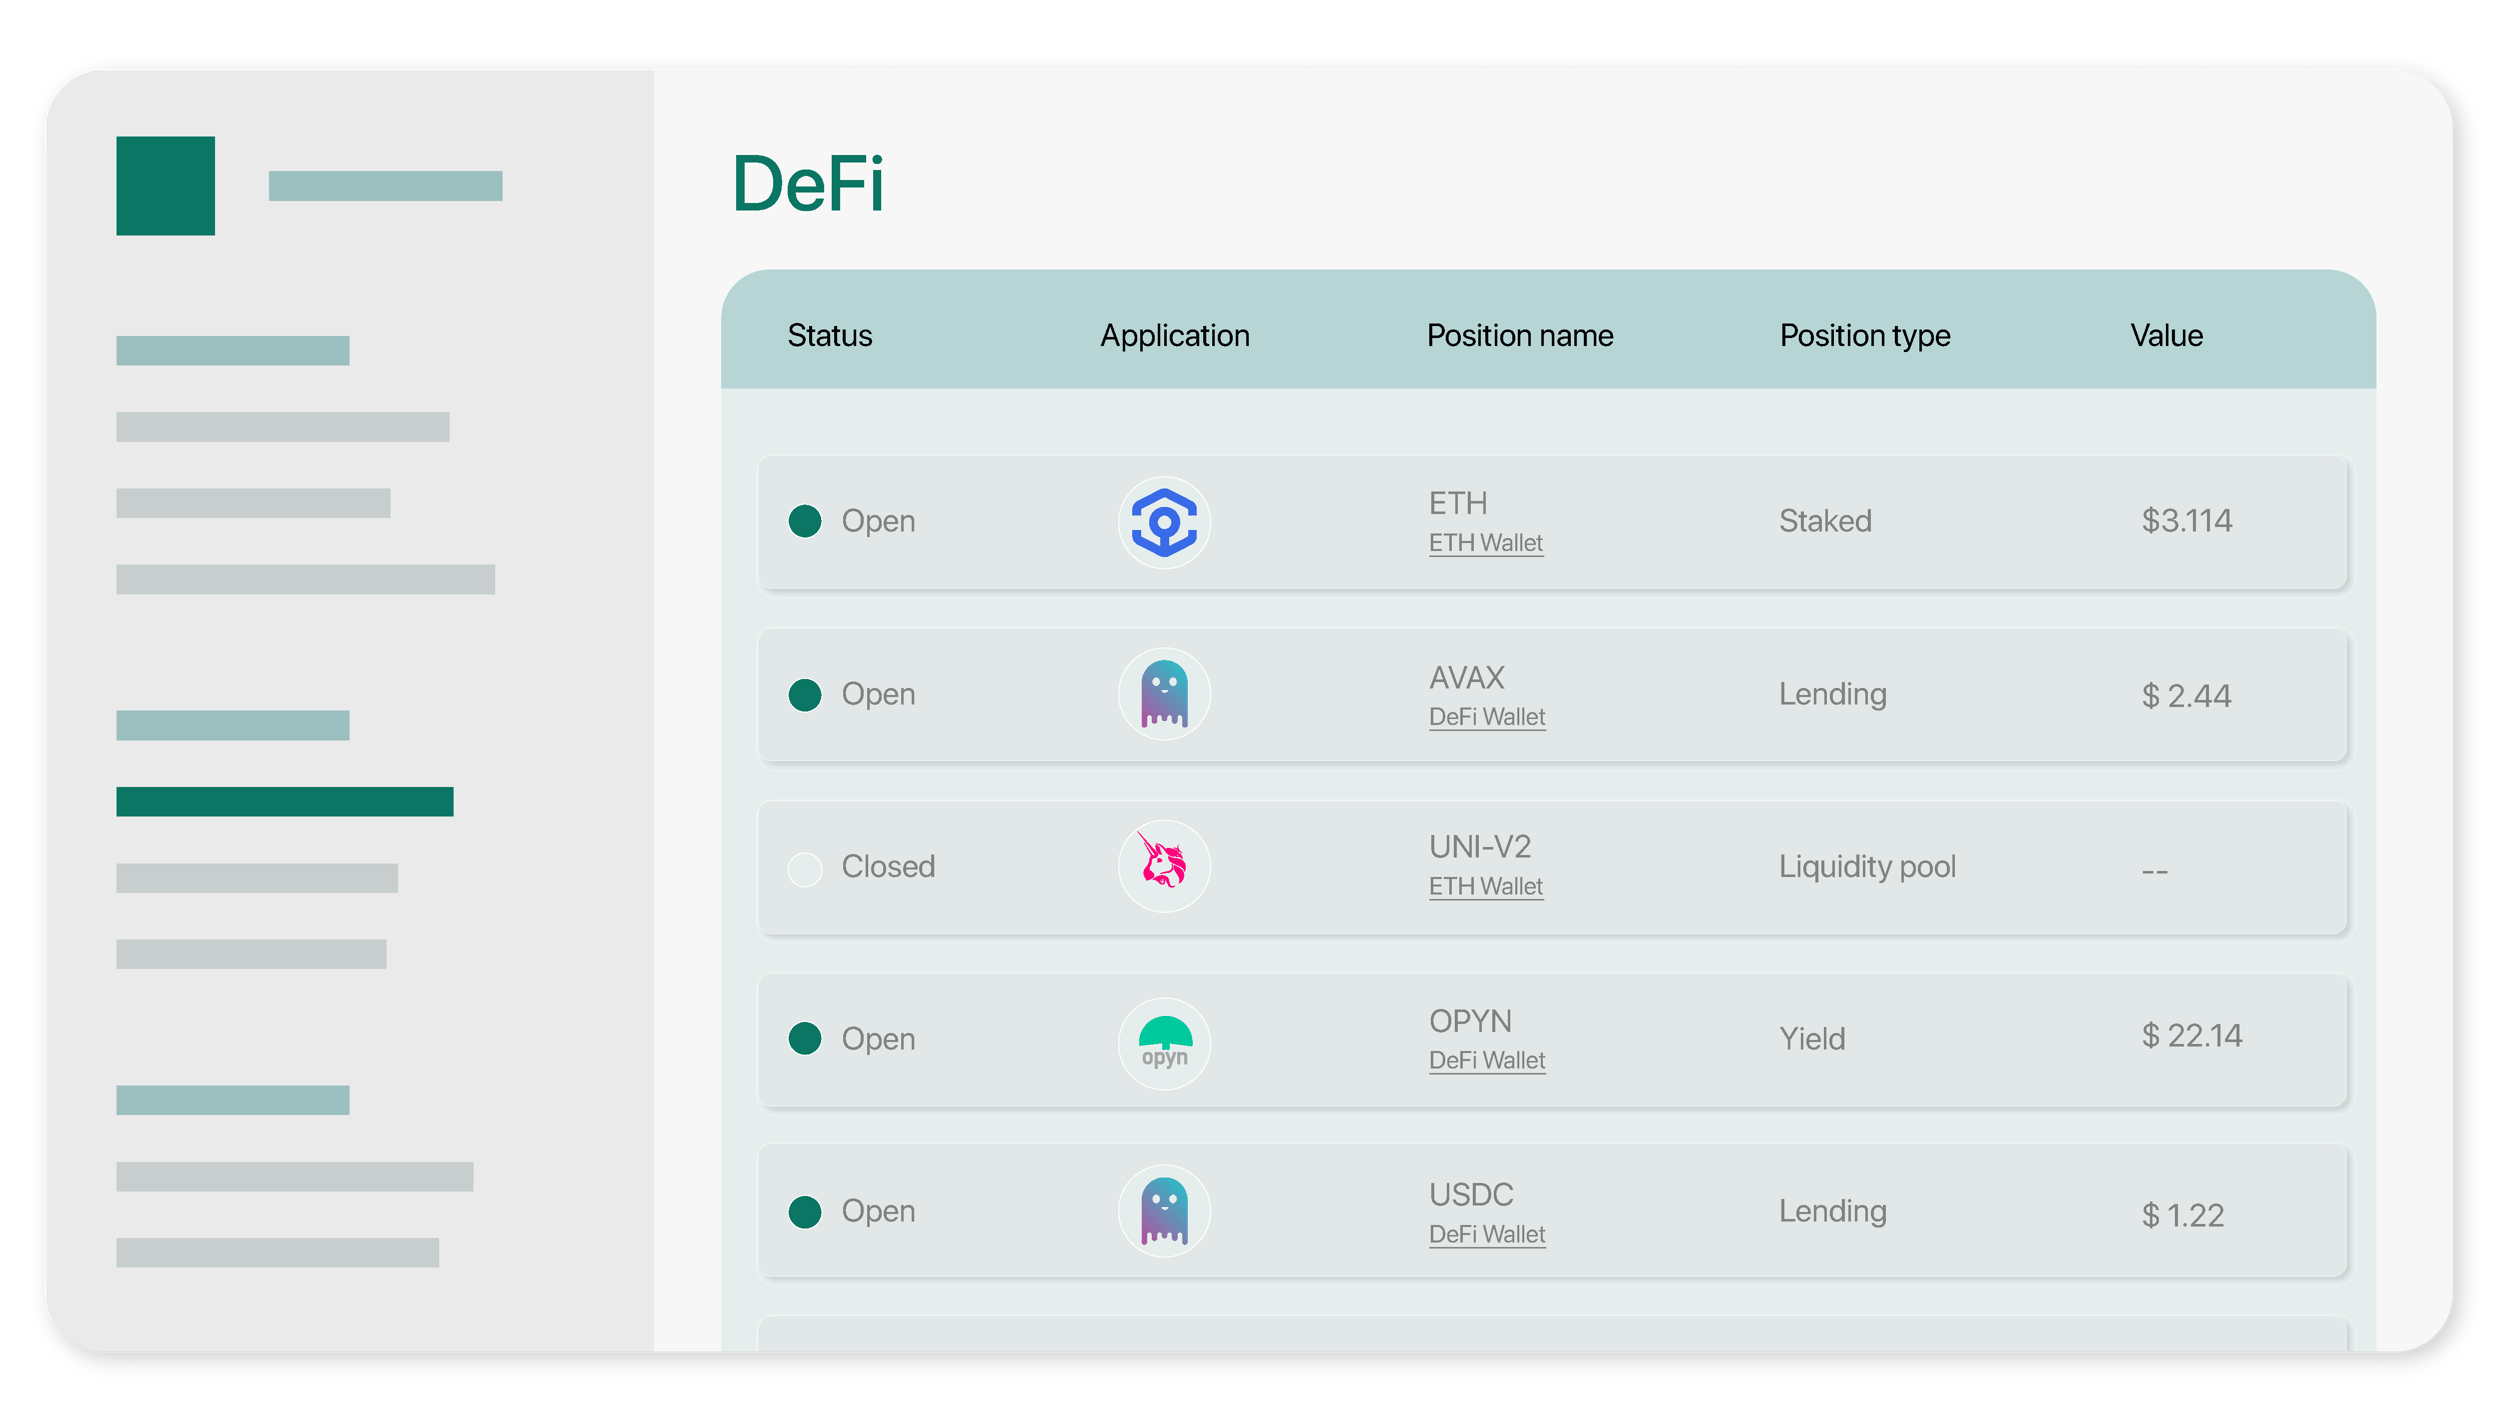Click the Position name column header

click(1520, 336)
